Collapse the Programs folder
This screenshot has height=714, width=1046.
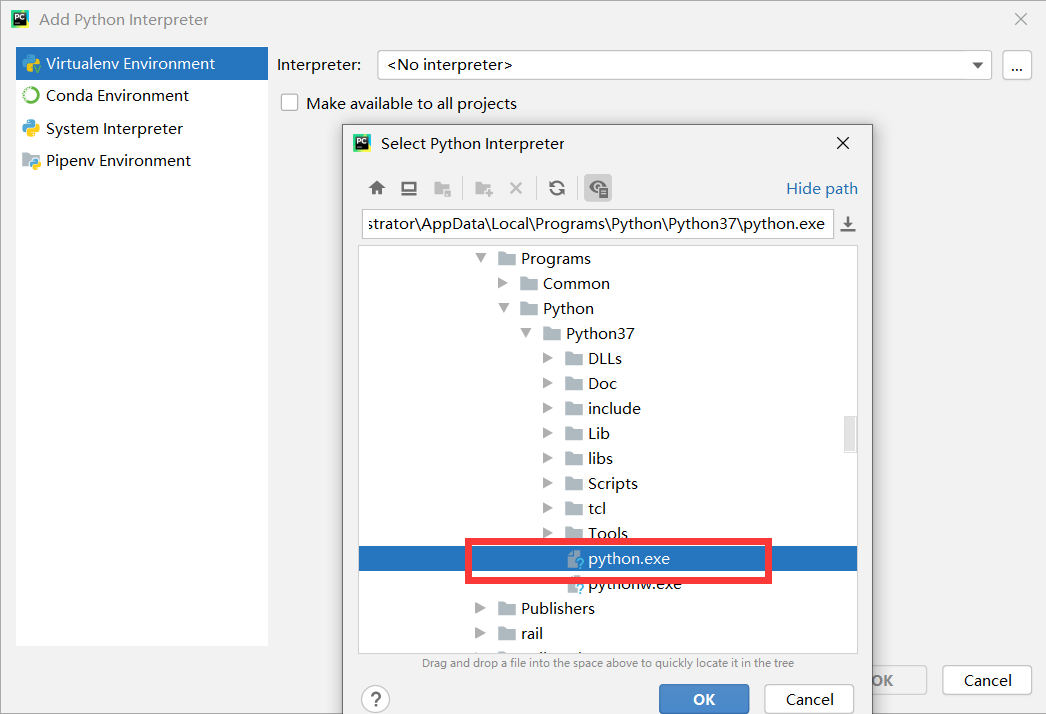[481, 258]
